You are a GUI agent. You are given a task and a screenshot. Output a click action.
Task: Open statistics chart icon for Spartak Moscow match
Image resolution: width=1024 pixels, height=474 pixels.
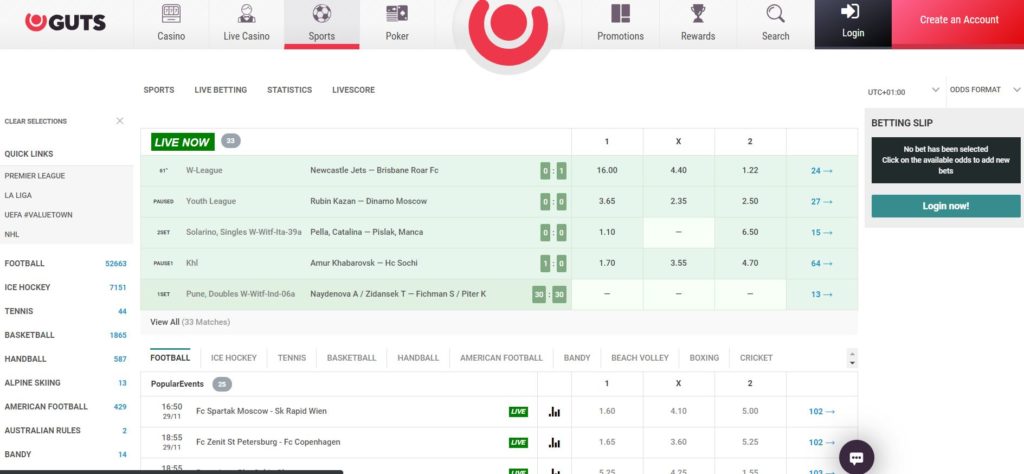pyautogui.click(x=555, y=411)
